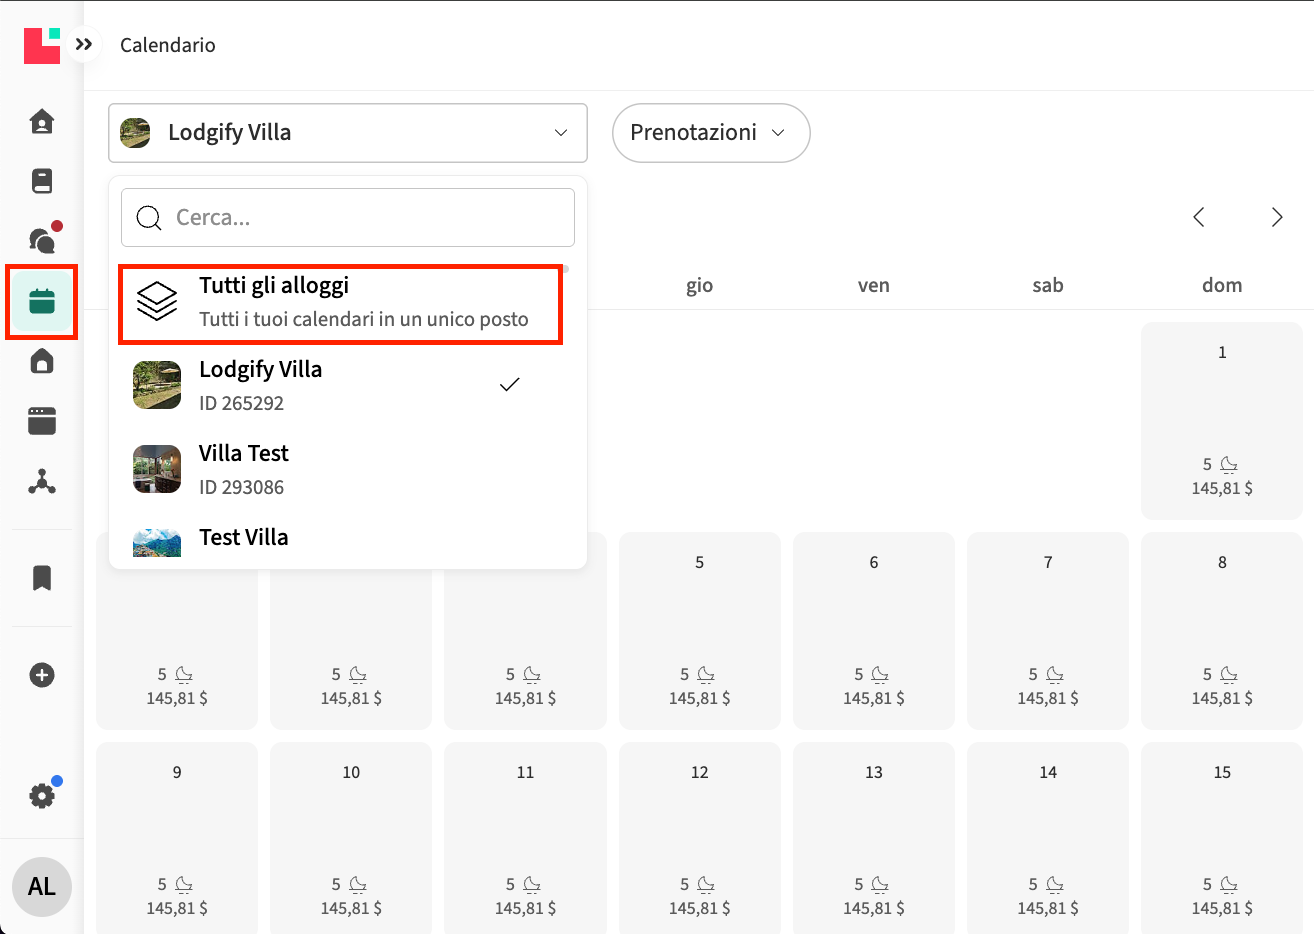
Task: Go to the next month arrow
Action: pos(1276,217)
